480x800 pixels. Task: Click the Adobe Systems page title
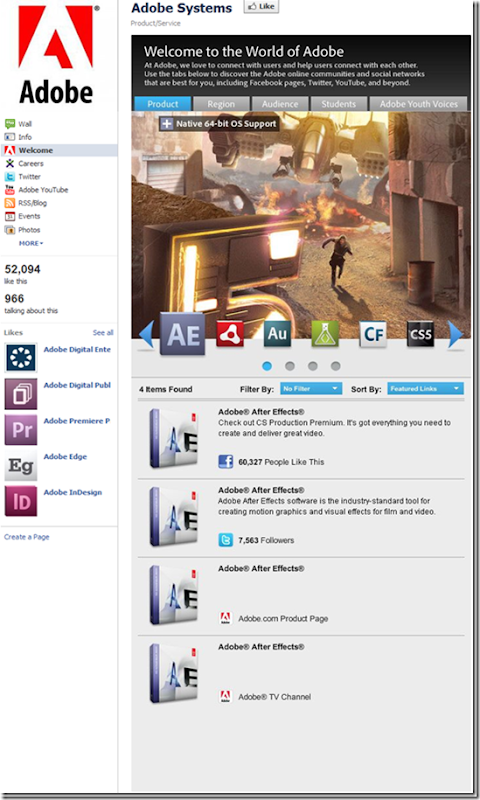[182, 8]
